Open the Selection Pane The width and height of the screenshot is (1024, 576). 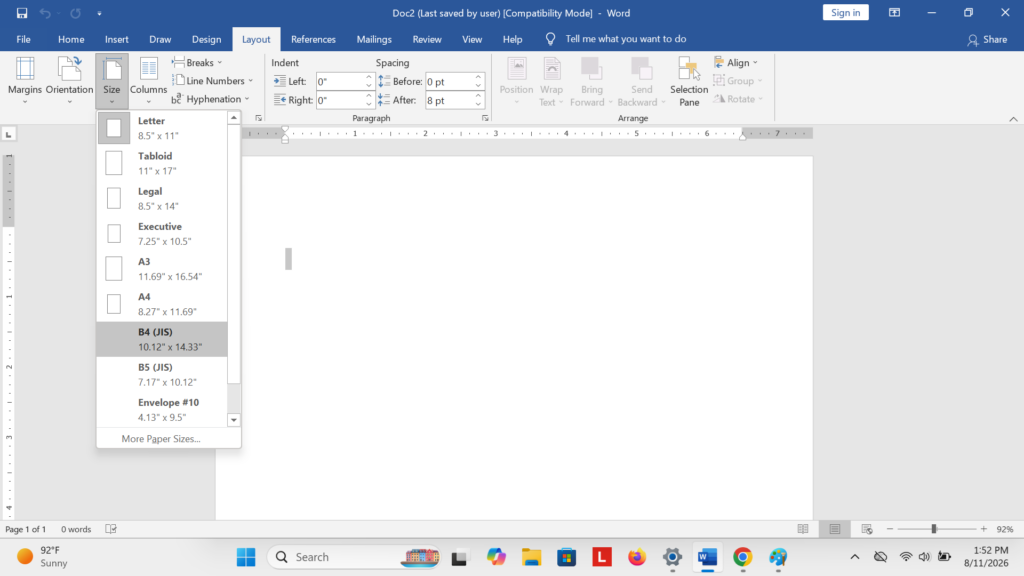click(688, 80)
